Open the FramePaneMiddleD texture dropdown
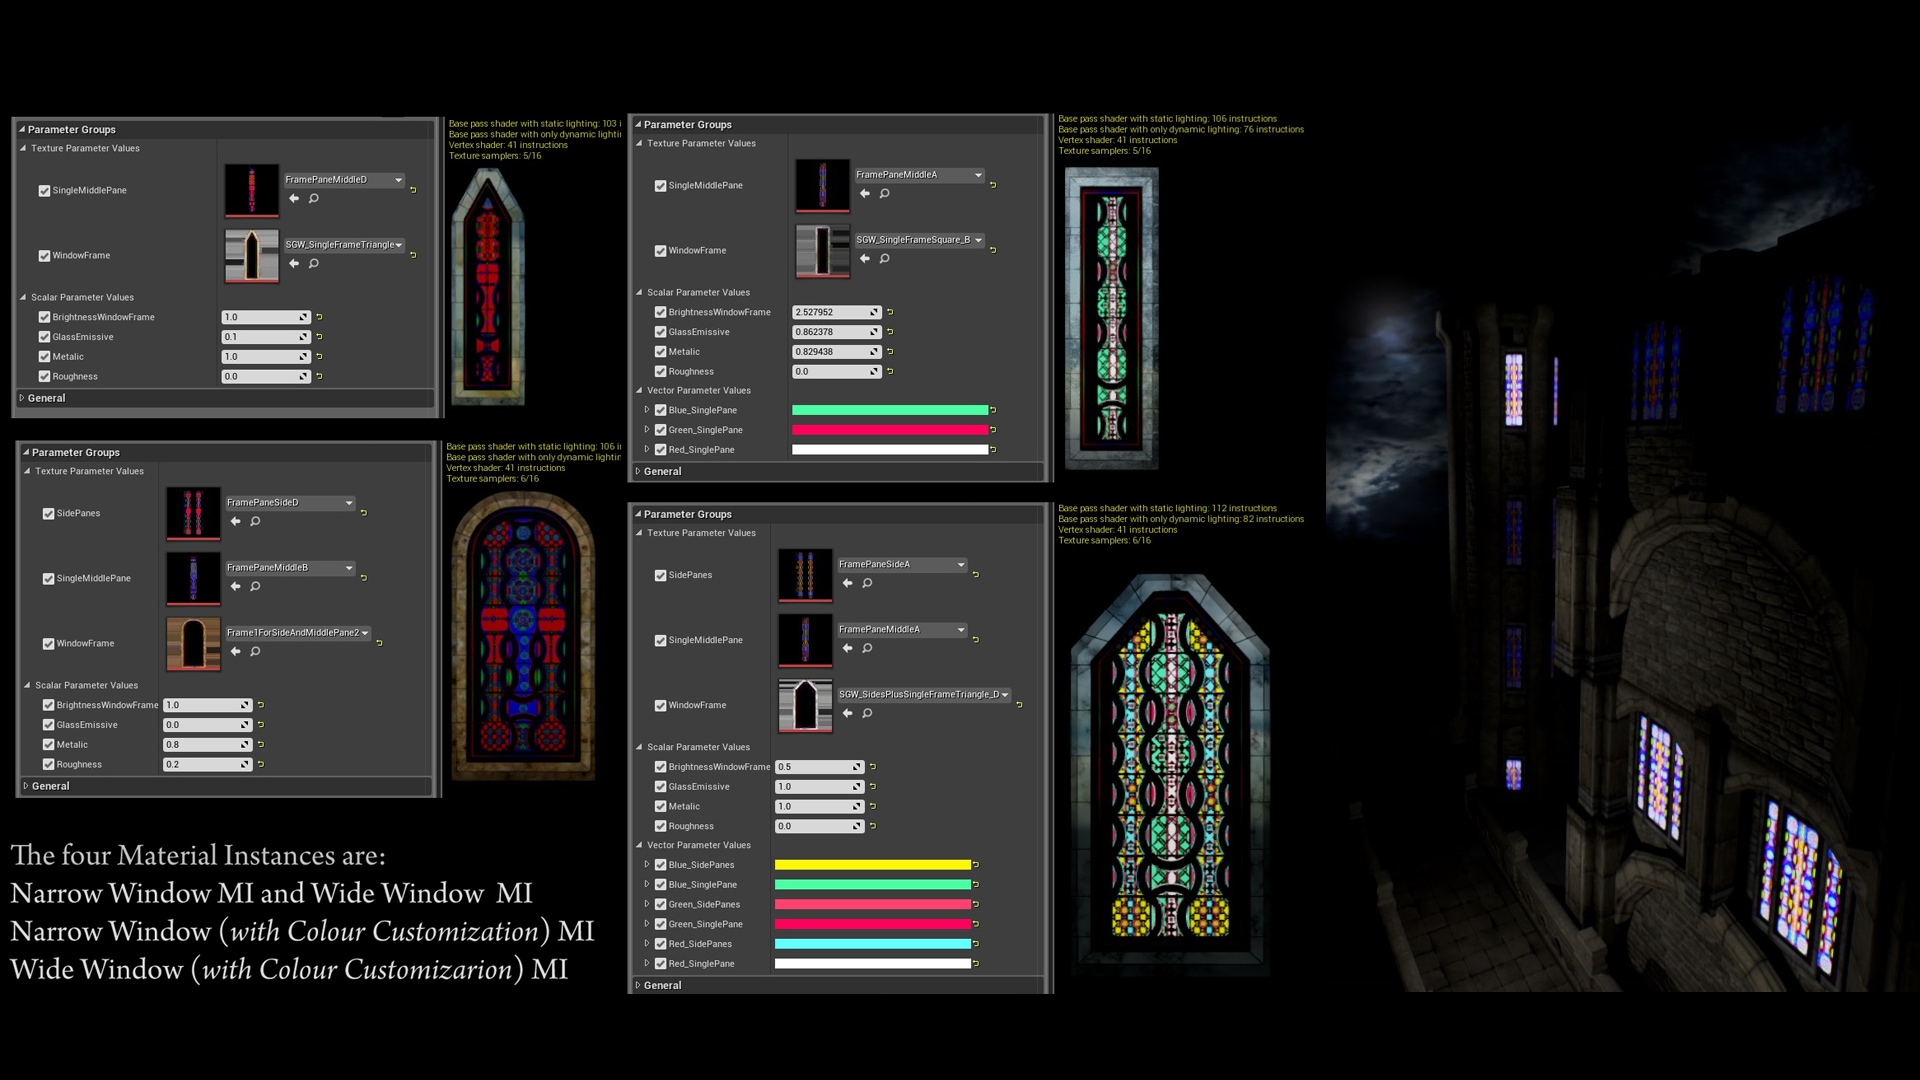Screen dimensions: 1920x1080 point(345,180)
